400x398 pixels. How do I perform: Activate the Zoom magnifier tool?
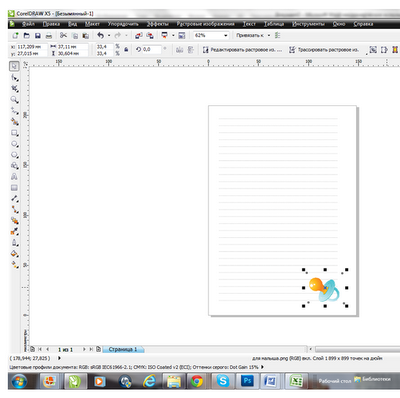tap(14, 100)
